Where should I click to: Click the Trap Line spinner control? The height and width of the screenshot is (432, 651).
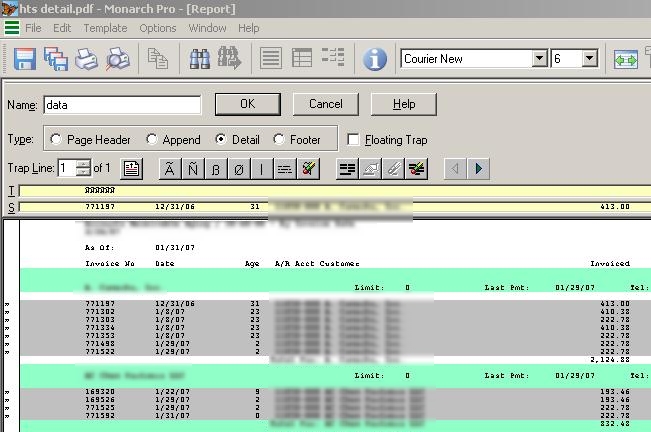pyautogui.click(x=83, y=168)
